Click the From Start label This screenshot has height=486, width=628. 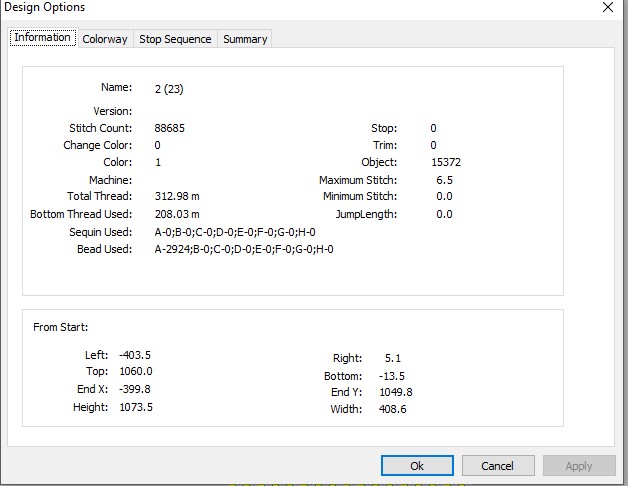tap(60, 327)
